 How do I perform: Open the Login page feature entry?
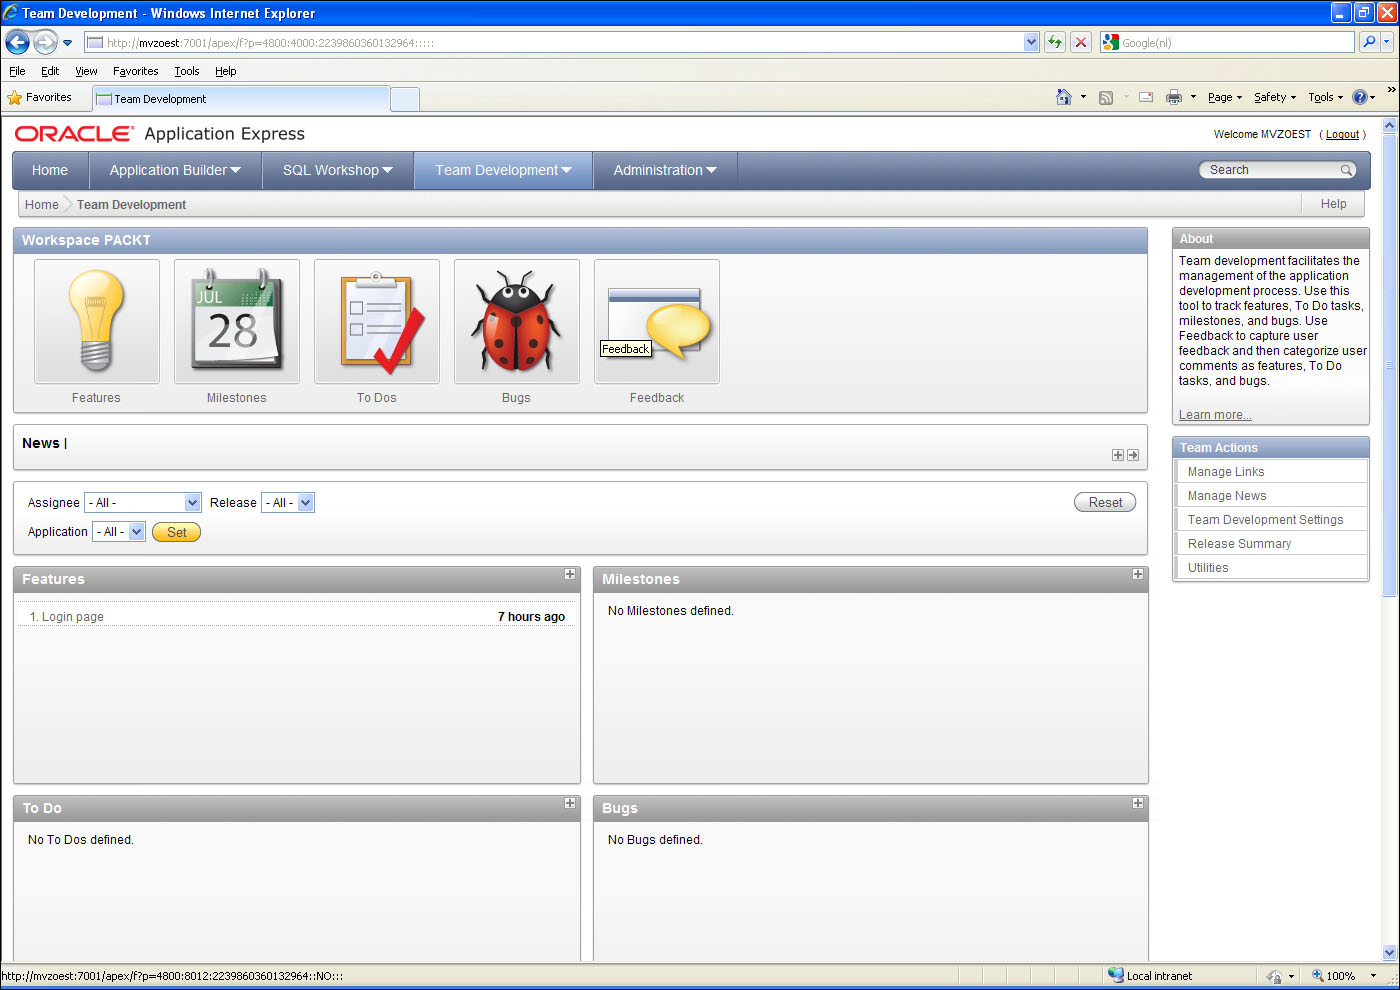click(72, 617)
